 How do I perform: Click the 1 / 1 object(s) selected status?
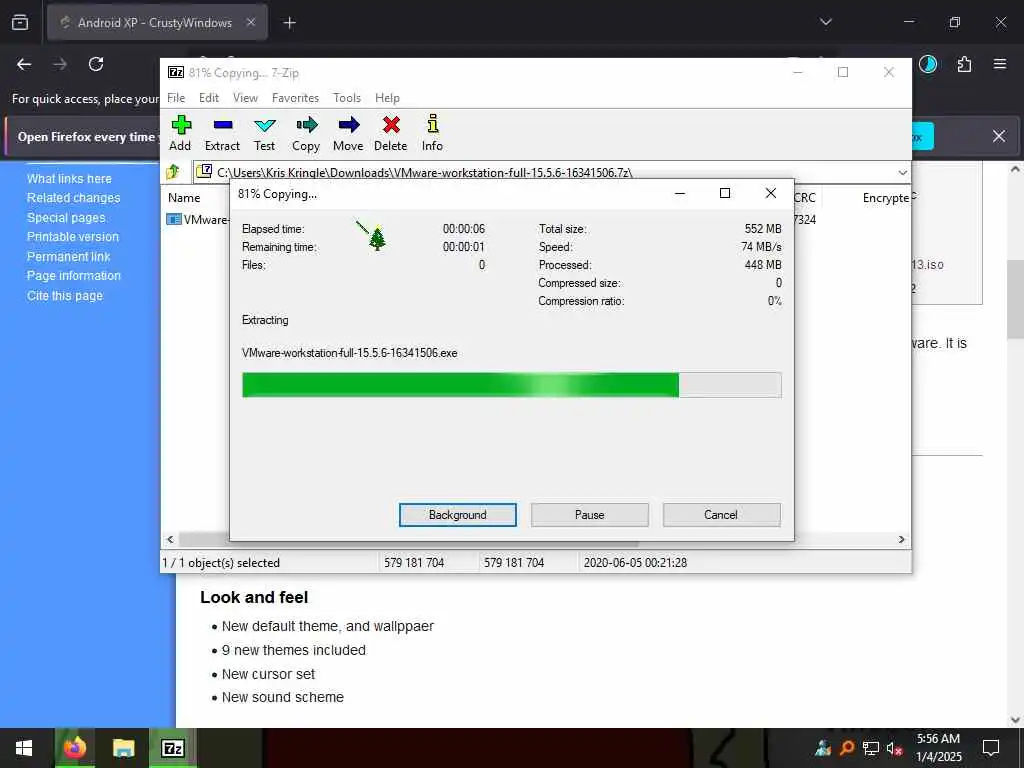tap(221, 562)
